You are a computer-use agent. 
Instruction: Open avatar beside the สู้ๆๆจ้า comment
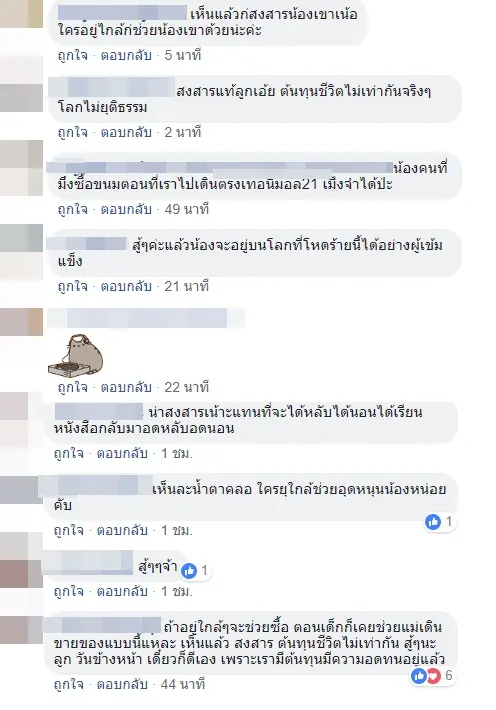coord(21,560)
